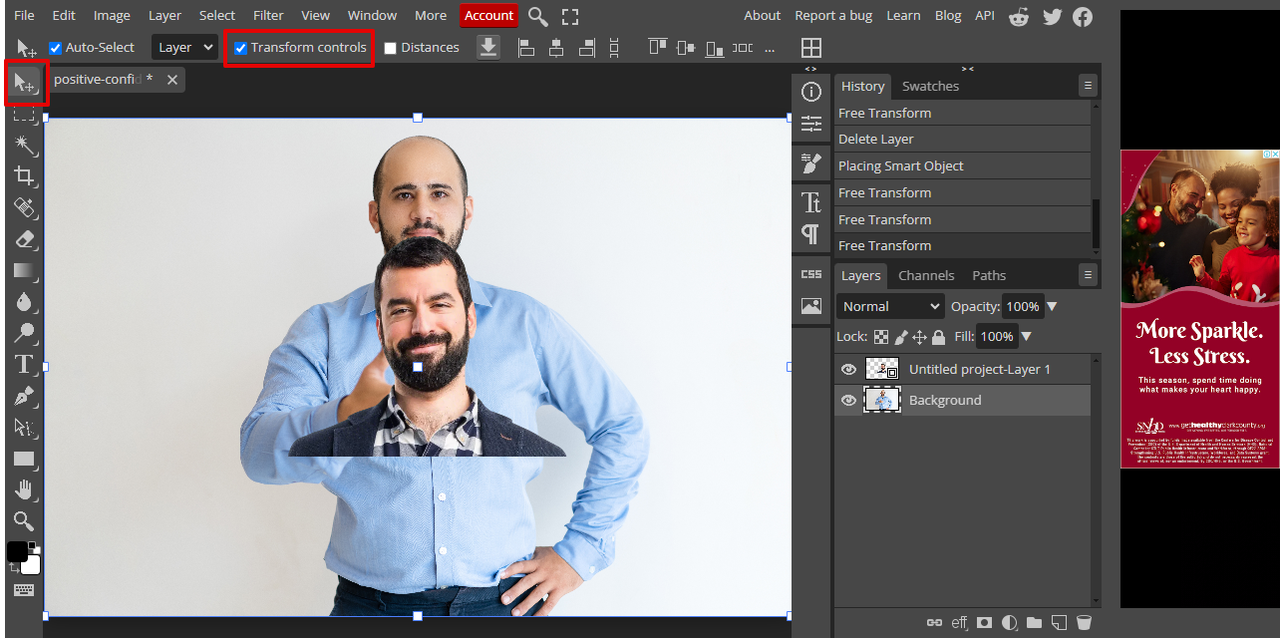Open the Image menu
Image resolution: width=1280 pixels, height=638 pixels.
112,15
